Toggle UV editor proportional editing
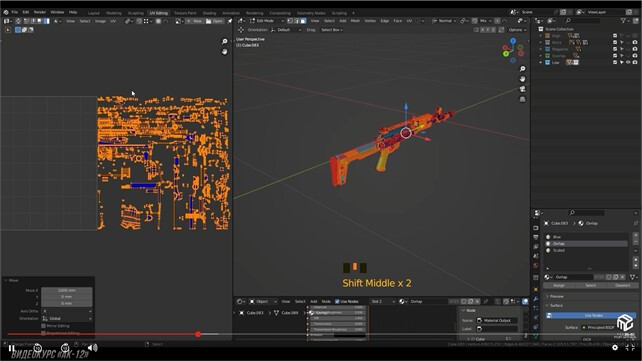This screenshot has width=642, height=361. (158, 21)
